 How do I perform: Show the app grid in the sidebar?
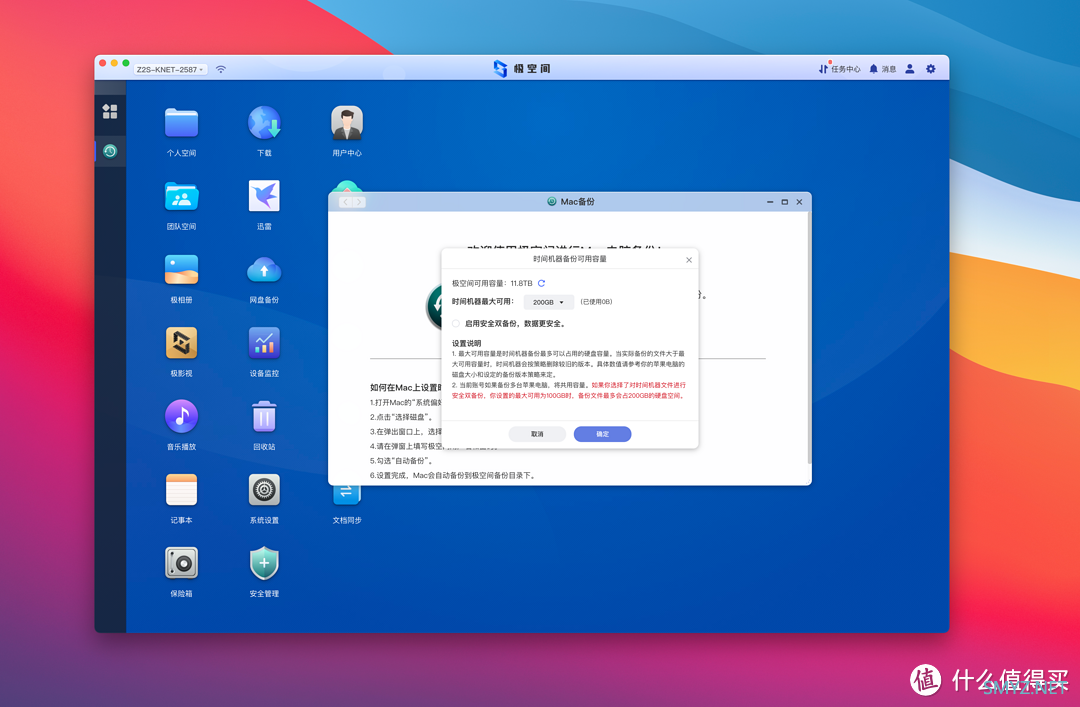point(110,112)
